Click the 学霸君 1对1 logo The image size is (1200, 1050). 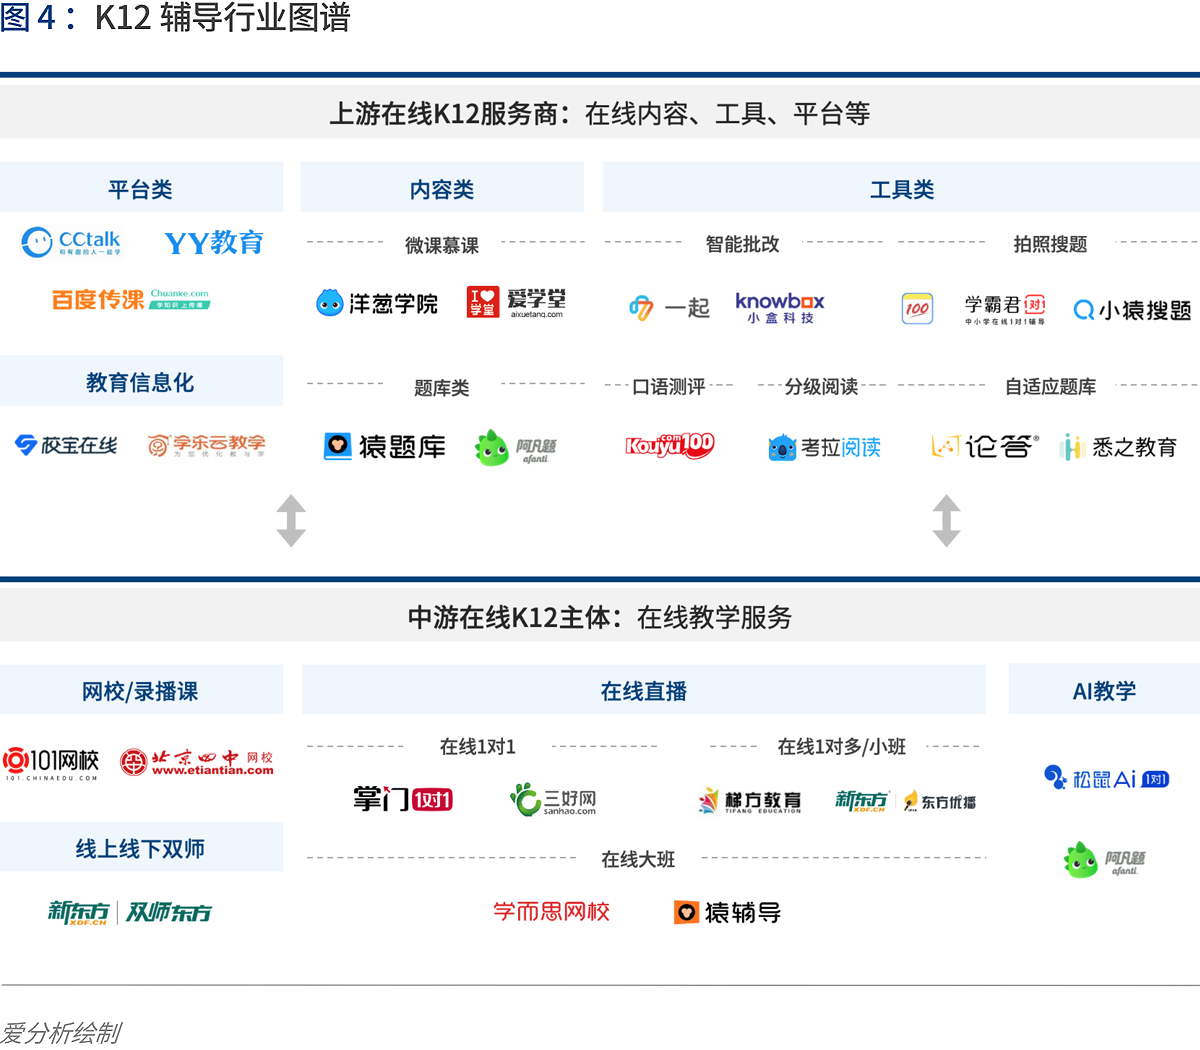pyautogui.click(x=1005, y=309)
